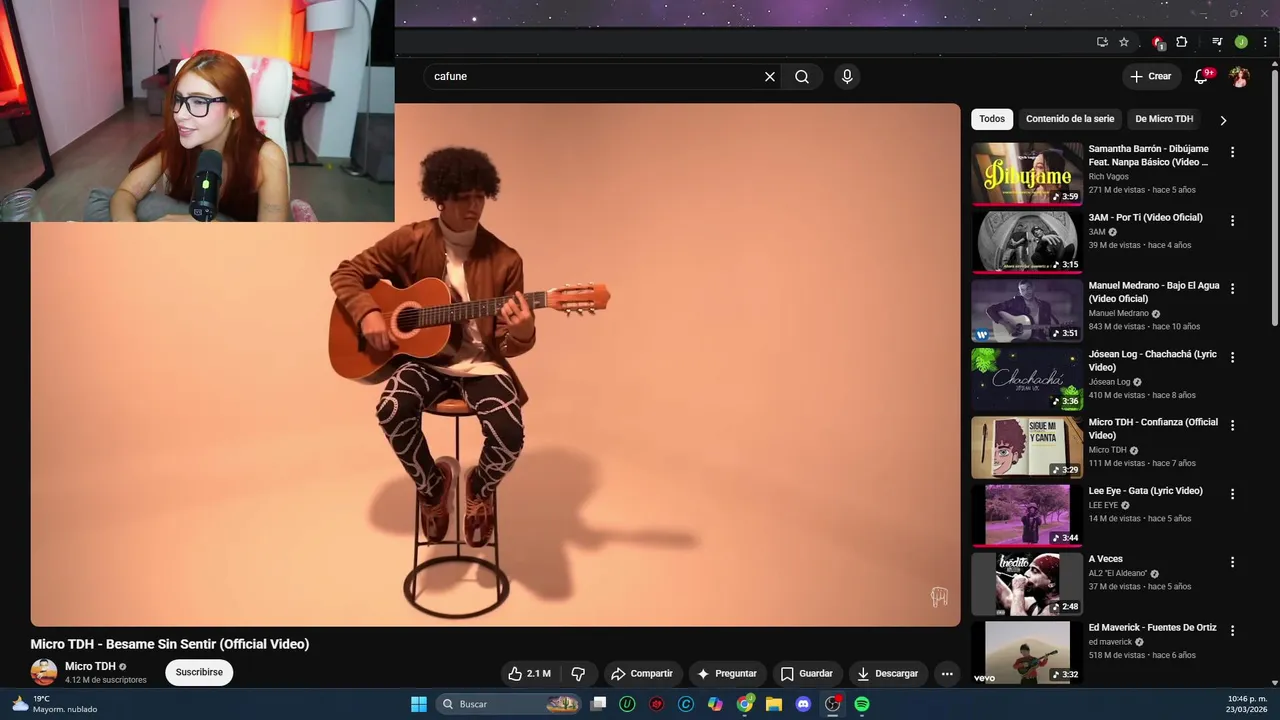
Task: Open YouTube notifications bell
Action: 1203,76
